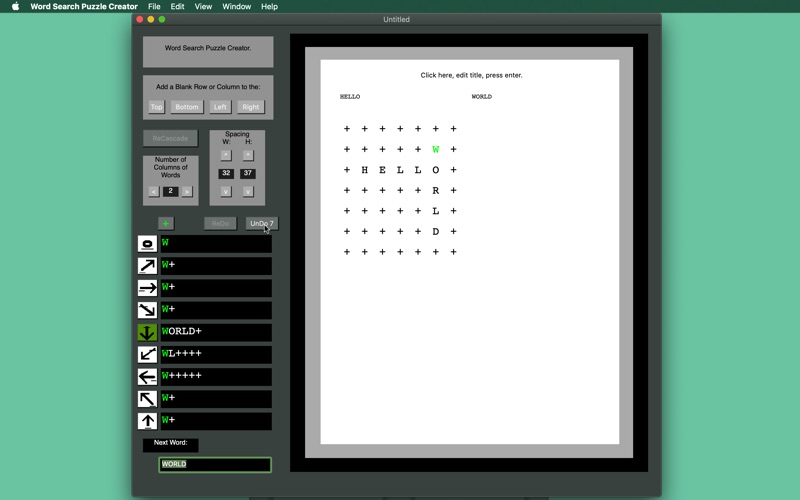Increase the number of word columns
The image size is (800, 500).
187,191
